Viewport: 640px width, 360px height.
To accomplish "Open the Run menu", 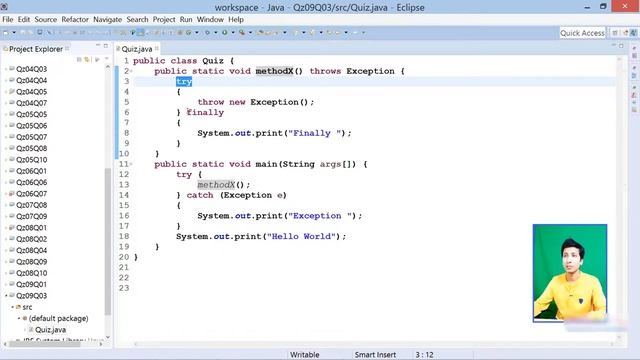I will 186,19.
